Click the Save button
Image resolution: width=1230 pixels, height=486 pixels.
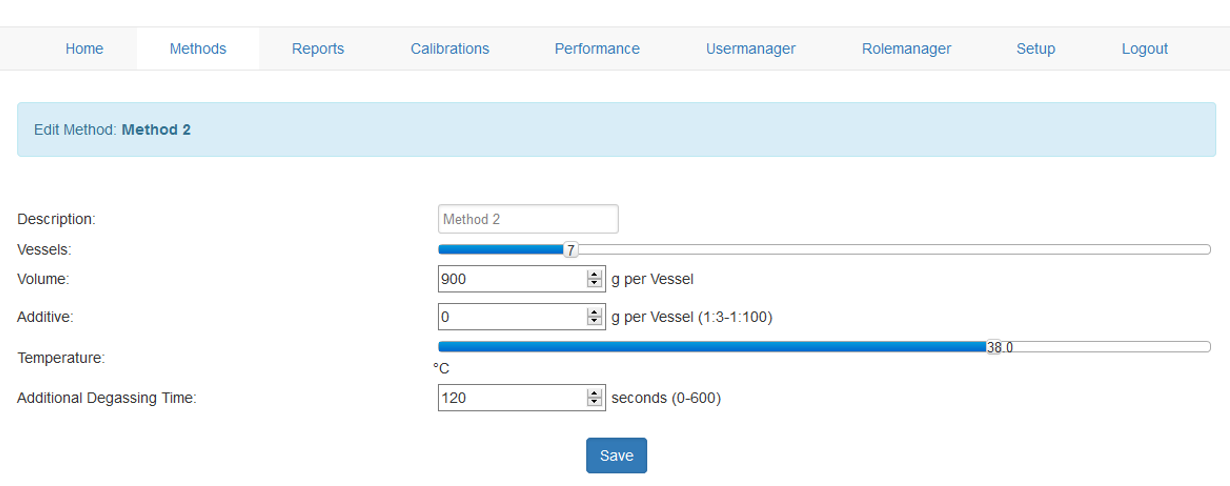616,455
